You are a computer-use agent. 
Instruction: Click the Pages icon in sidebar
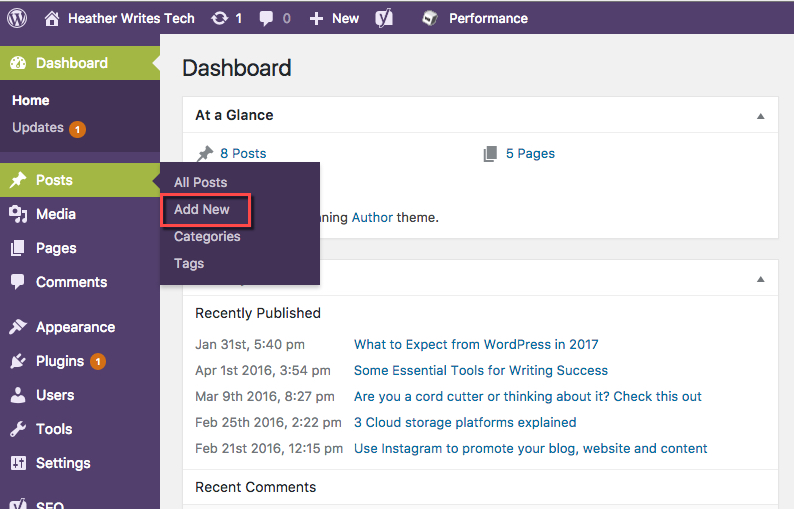(x=18, y=248)
